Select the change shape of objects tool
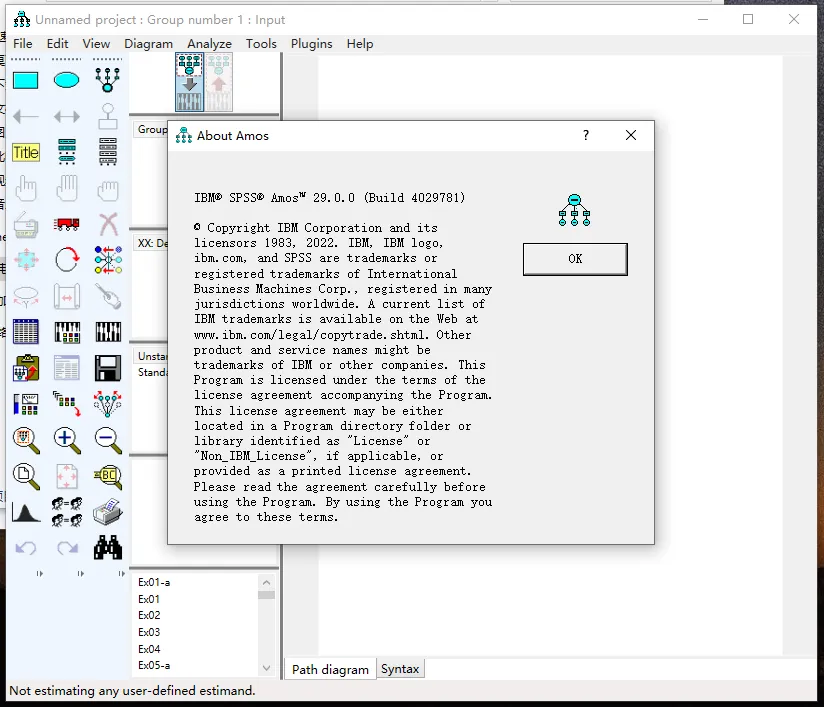 pos(26,260)
